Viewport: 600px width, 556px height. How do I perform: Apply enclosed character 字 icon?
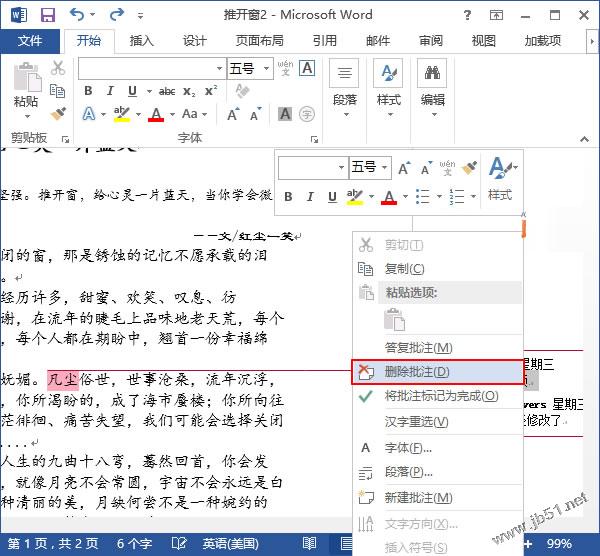[x=307, y=114]
